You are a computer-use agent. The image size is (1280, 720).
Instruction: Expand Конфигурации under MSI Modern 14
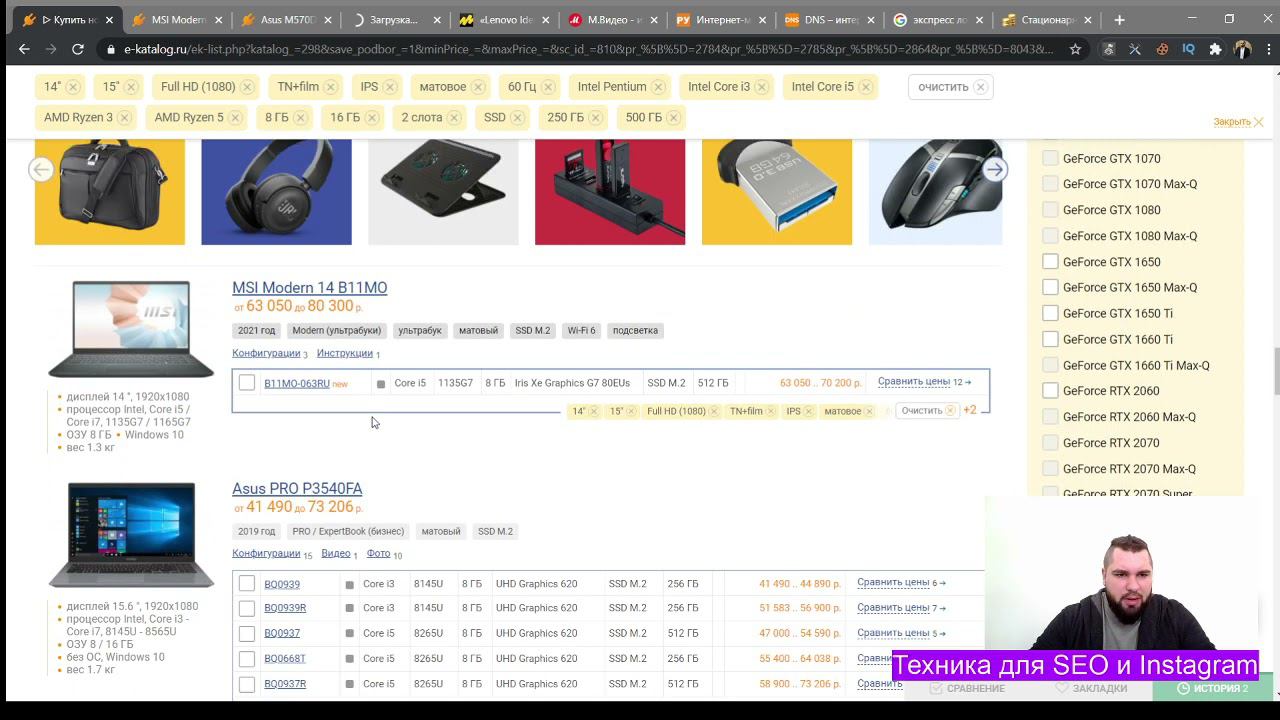click(266, 353)
